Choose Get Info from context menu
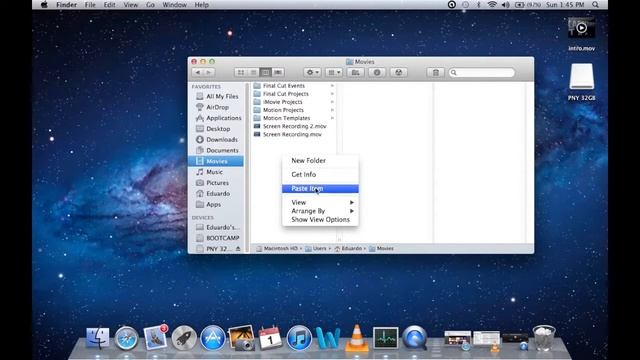Viewport: 640px width, 360px height. tap(320, 174)
